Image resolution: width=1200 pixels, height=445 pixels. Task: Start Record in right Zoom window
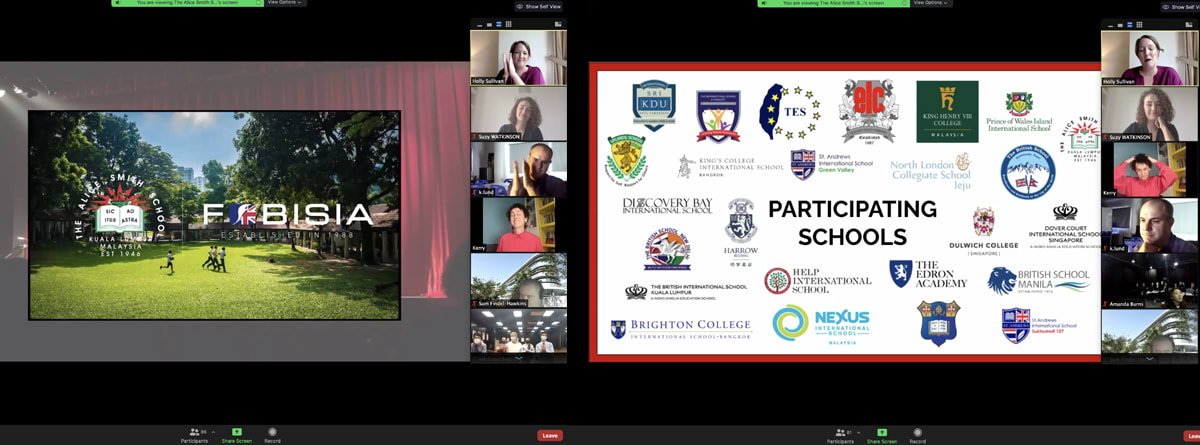(916, 435)
